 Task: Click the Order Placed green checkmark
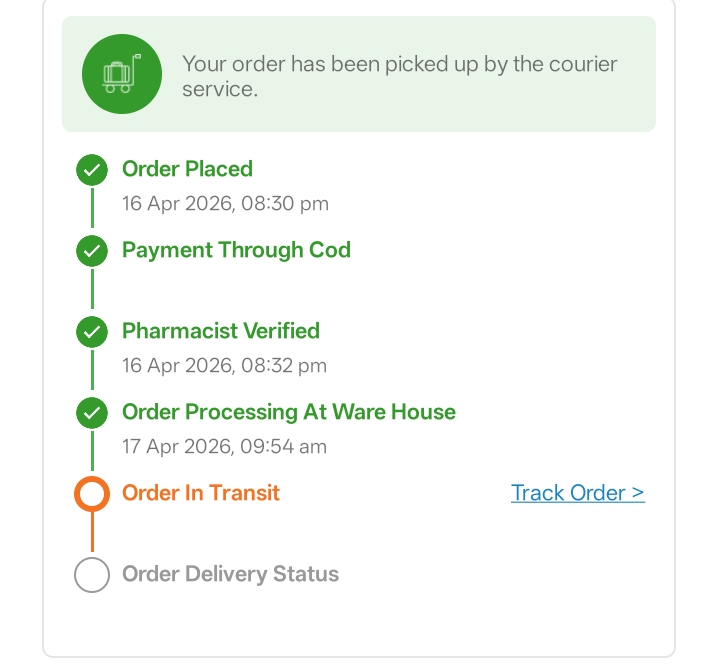pos(92,170)
